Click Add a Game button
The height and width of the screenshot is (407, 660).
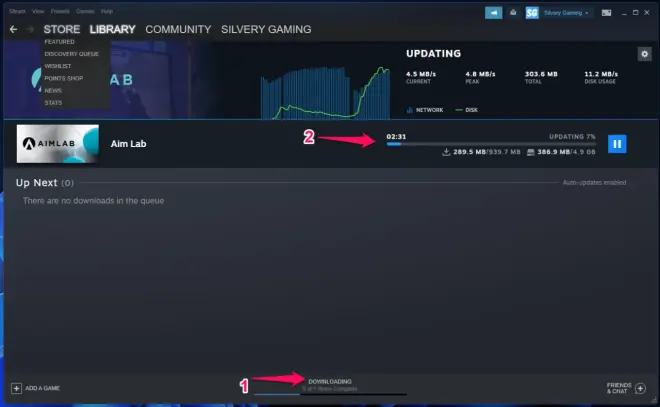tap(35, 388)
